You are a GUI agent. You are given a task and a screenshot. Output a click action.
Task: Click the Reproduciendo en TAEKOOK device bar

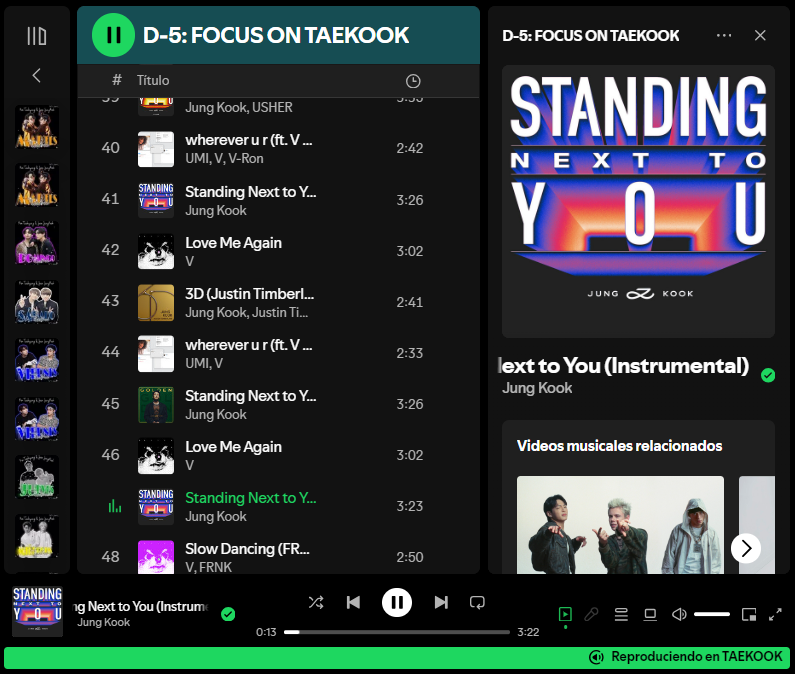(396, 657)
